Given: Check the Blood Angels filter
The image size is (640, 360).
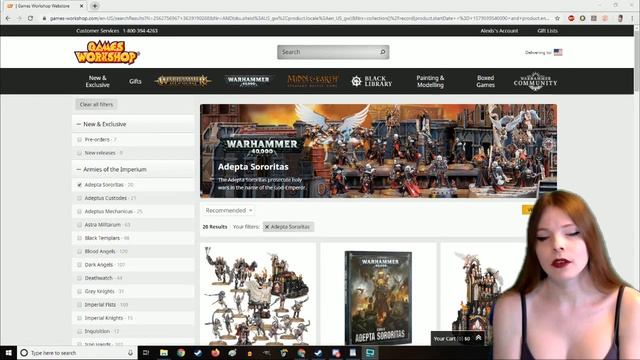Looking at the screenshot, I should (x=79, y=251).
